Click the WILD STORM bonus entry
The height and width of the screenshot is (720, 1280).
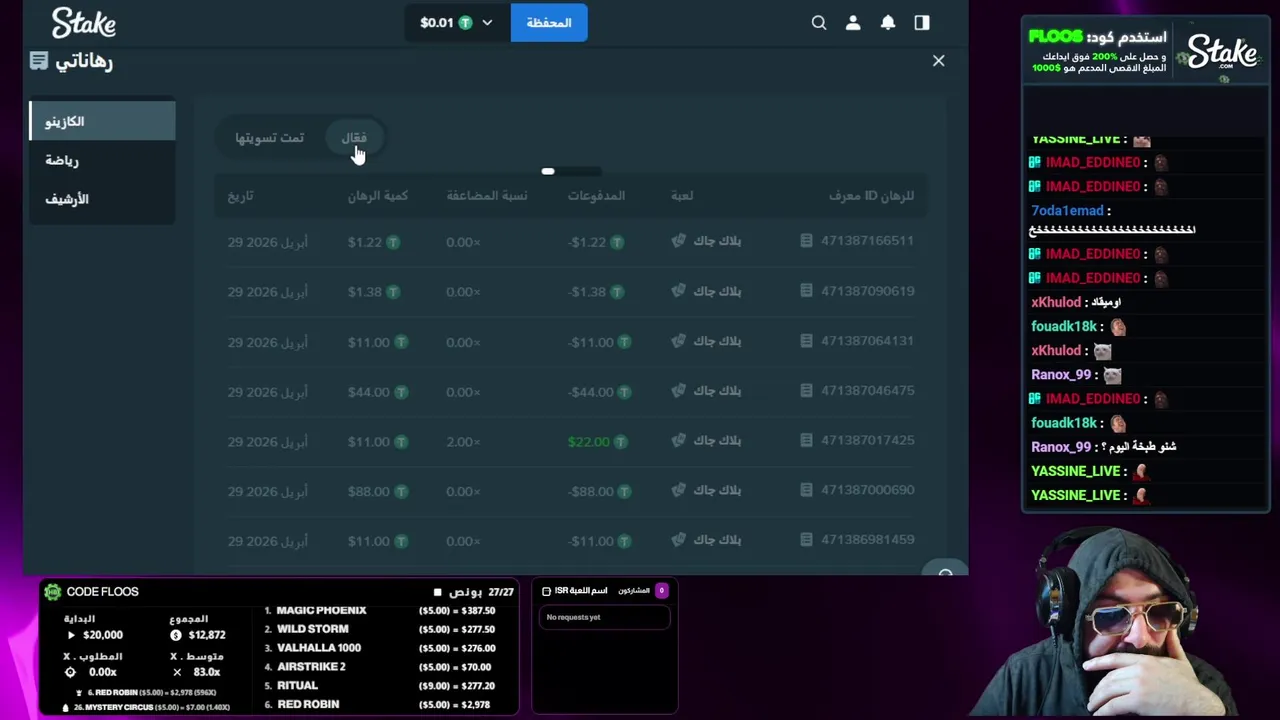[313, 629]
